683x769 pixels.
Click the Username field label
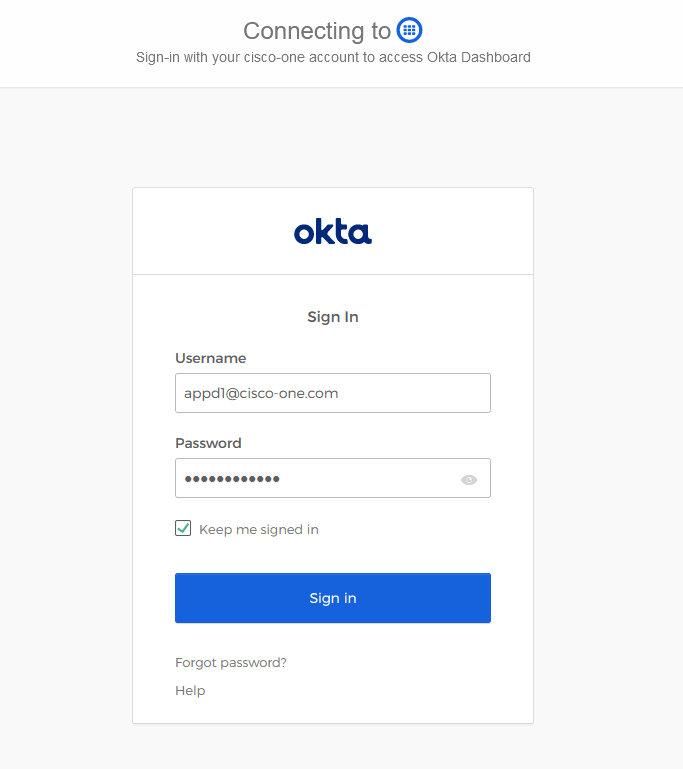pos(210,358)
